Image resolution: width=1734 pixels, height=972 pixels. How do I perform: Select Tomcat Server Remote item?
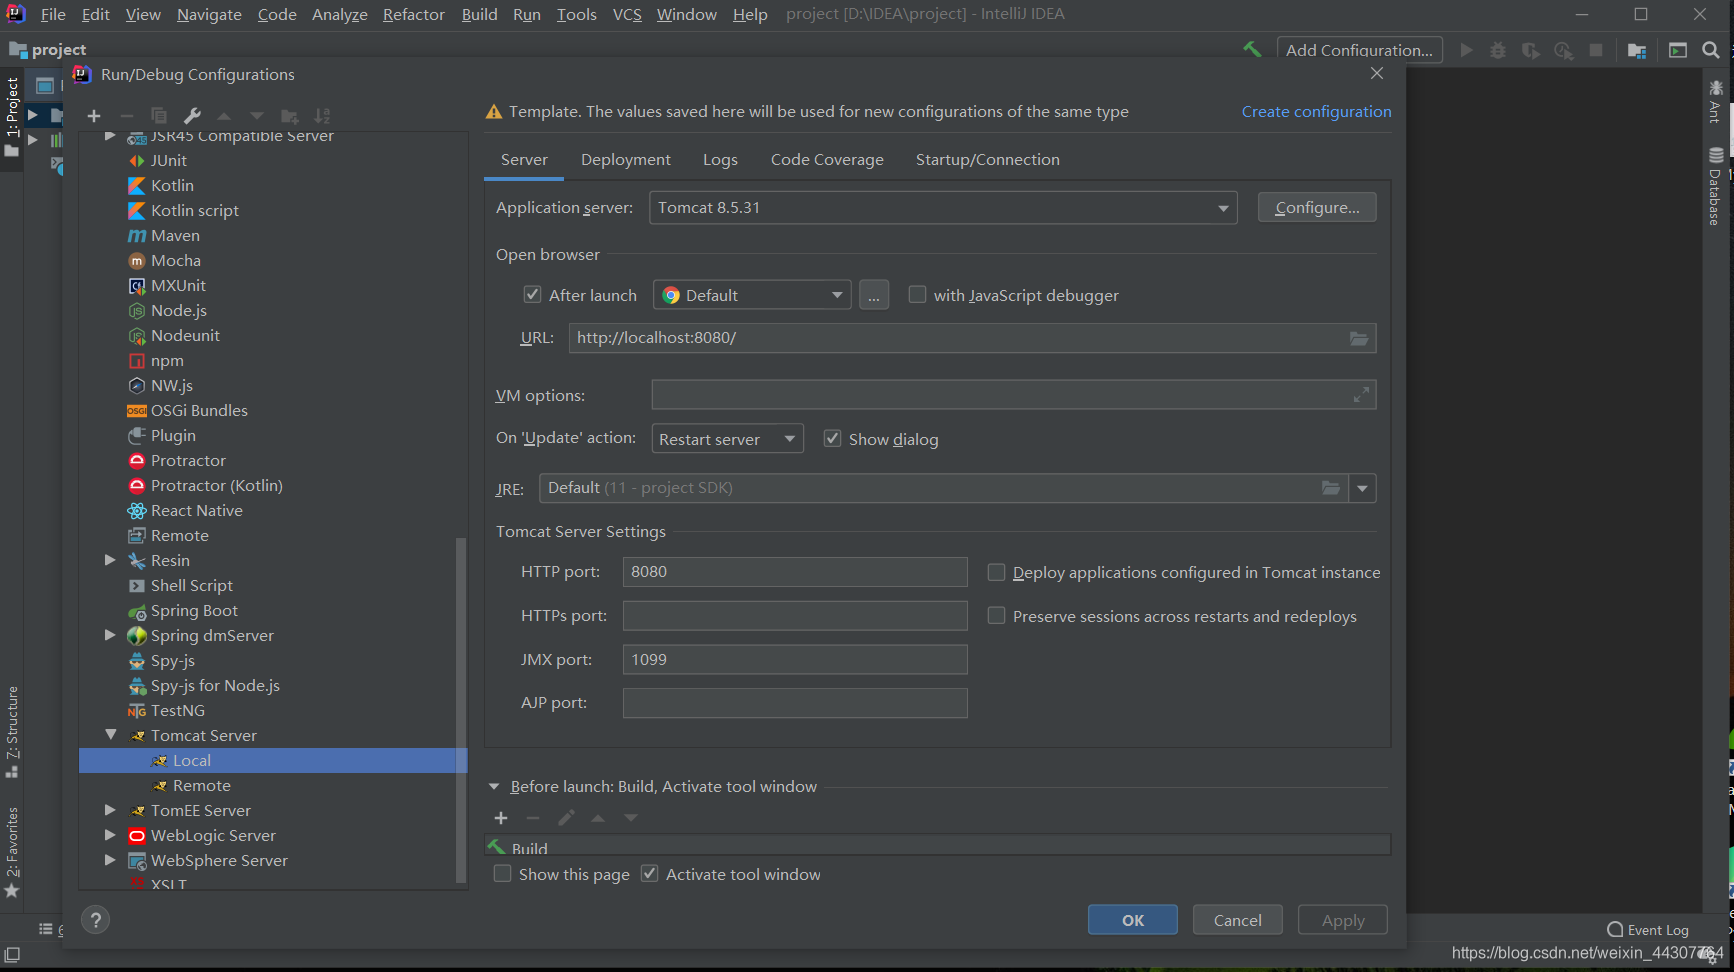pyautogui.click(x=201, y=786)
